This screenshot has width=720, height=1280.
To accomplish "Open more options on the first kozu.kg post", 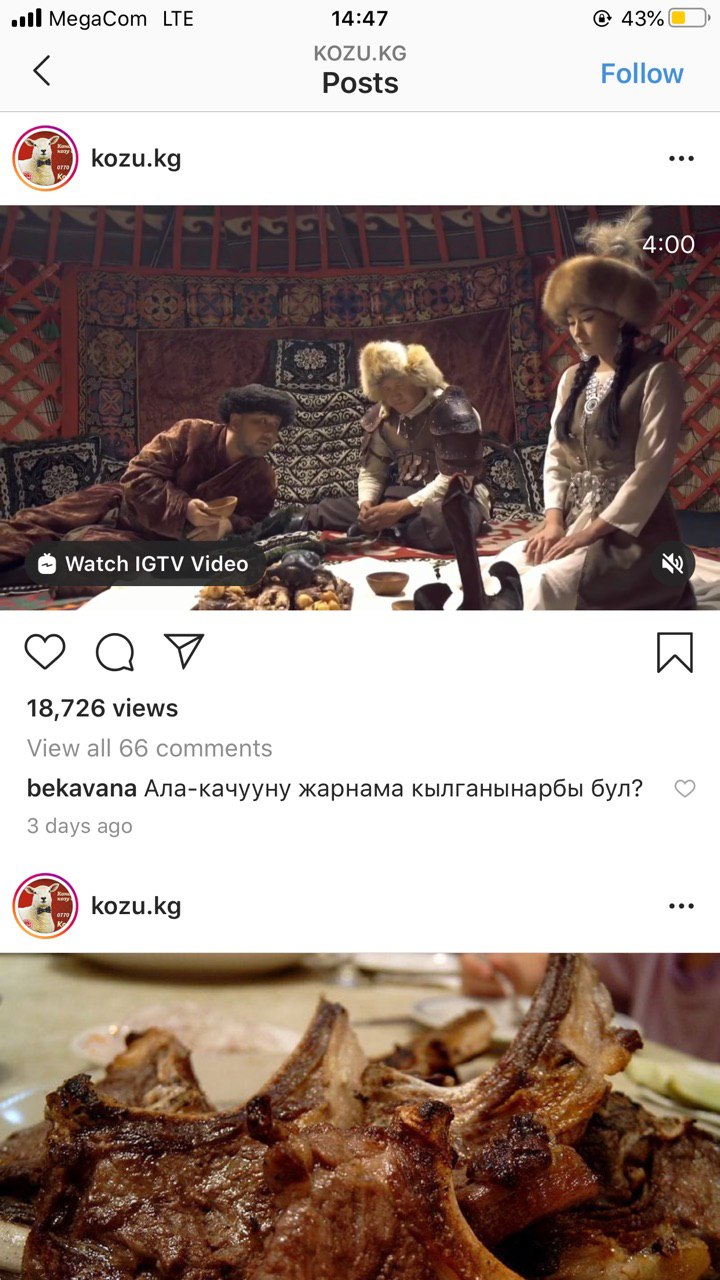I will (681, 159).
